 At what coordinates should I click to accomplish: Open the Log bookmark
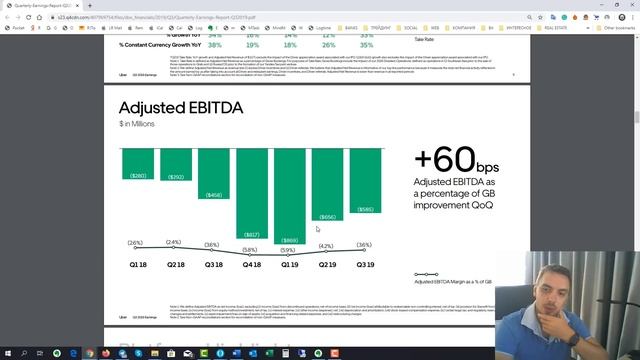[195, 28]
